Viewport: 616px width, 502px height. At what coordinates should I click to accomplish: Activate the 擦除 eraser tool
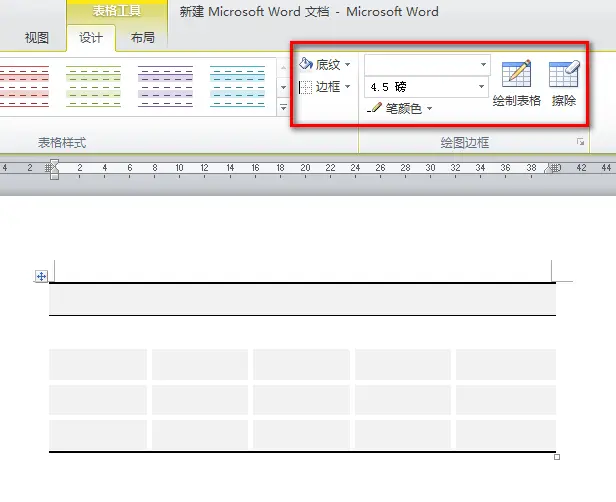point(564,83)
